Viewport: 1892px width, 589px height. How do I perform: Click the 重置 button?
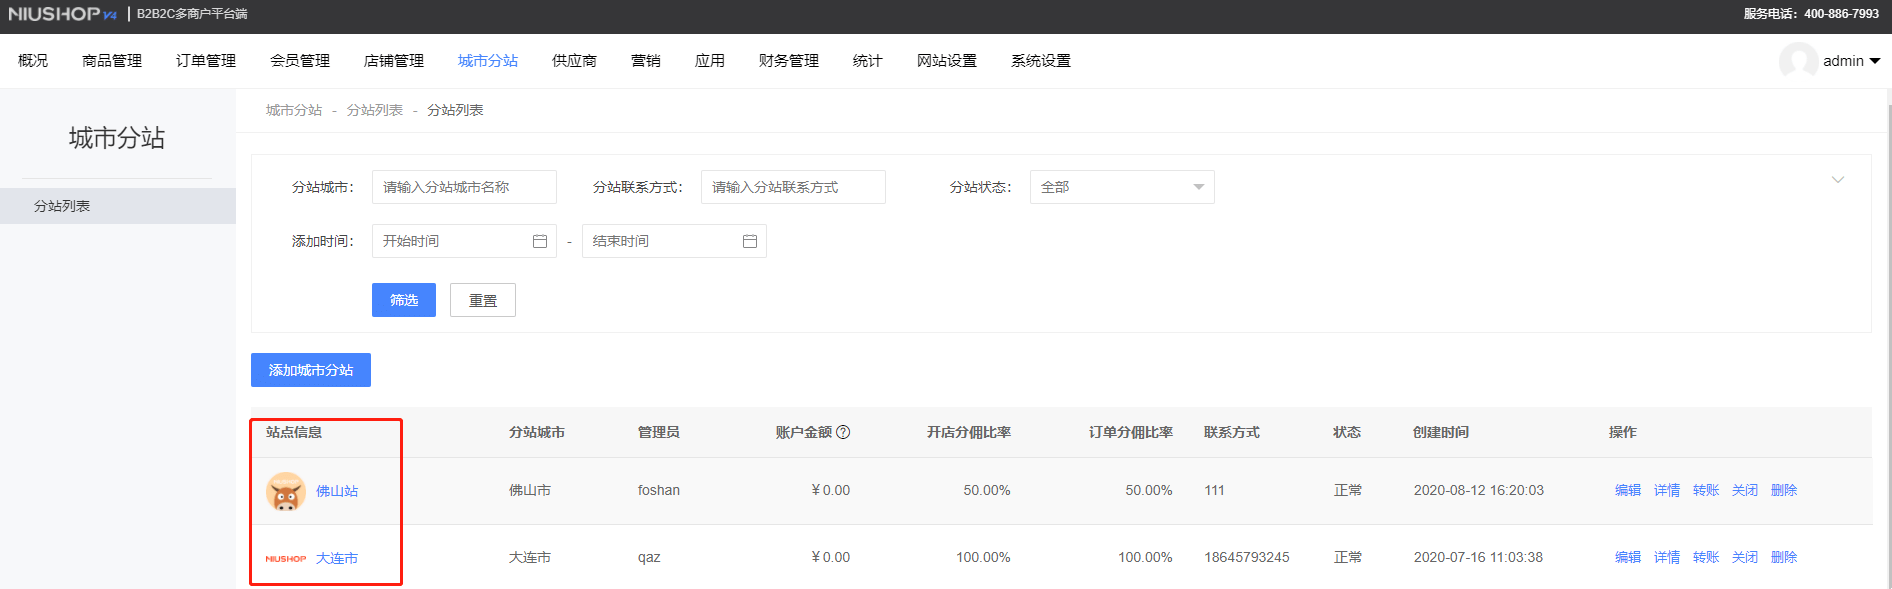click(483, 300)
